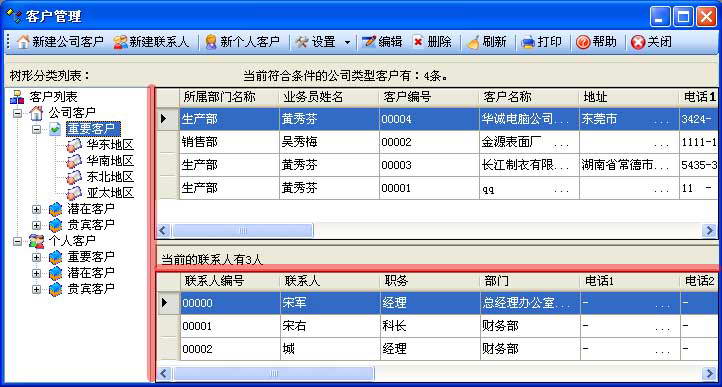This screenshot has width=722, height=387.
Task: Click the card icon beside 华南地区
Action: 74,161
